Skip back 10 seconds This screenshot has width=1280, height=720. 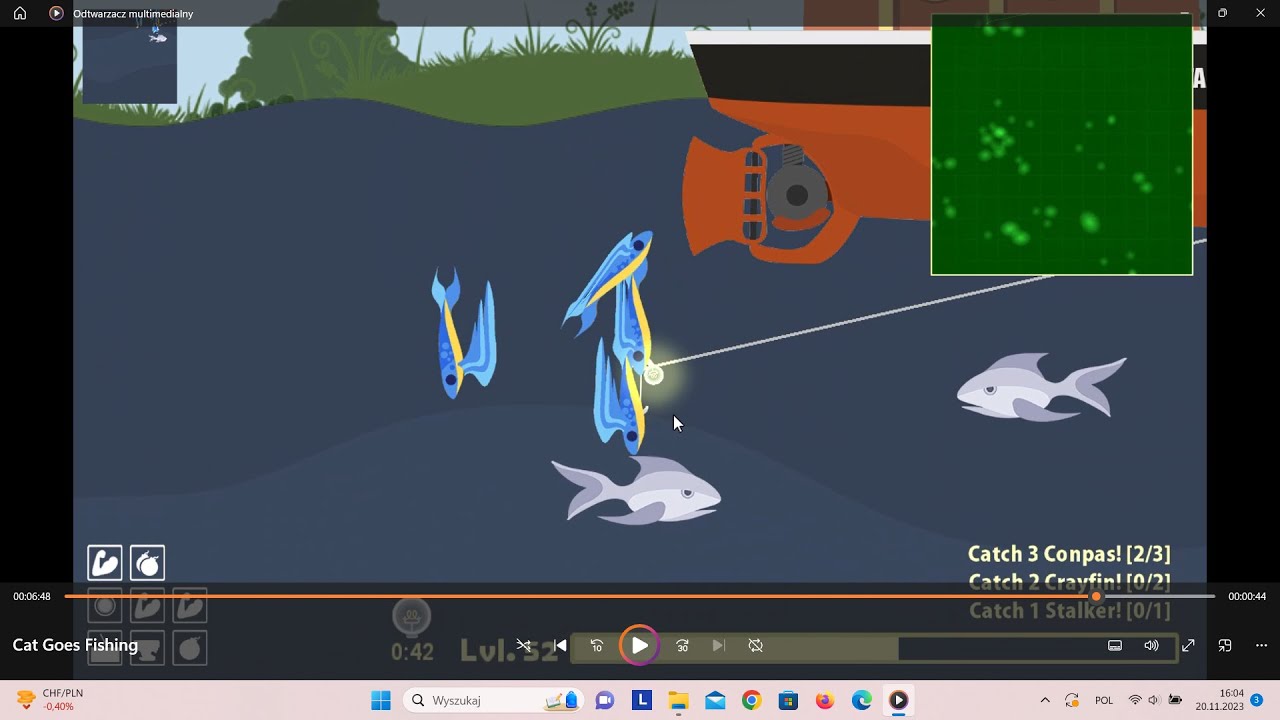click(x=597, y=646)
